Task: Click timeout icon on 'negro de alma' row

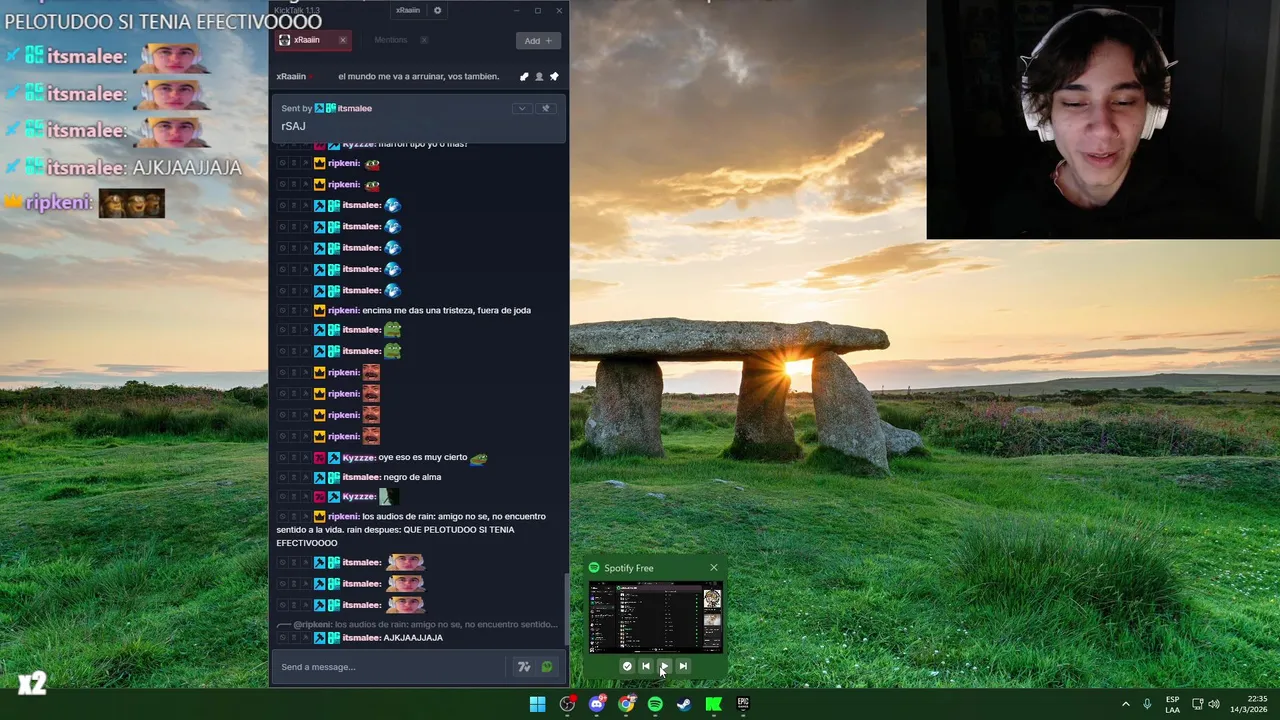Action: pyautogui.click(x=294, y=478)
